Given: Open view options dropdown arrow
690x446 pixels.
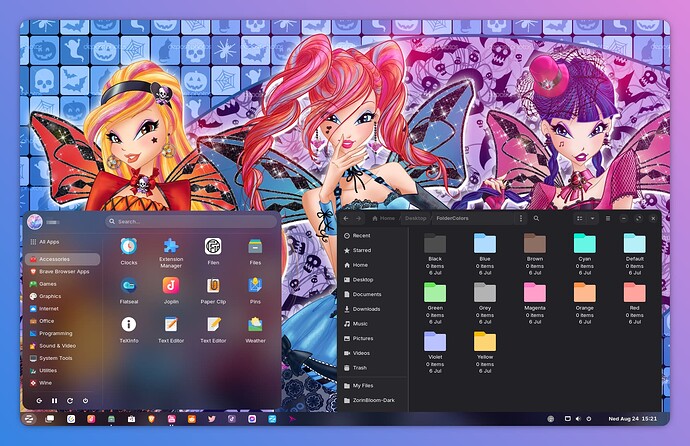Looking at the screenshot, I should pos(592,218).
